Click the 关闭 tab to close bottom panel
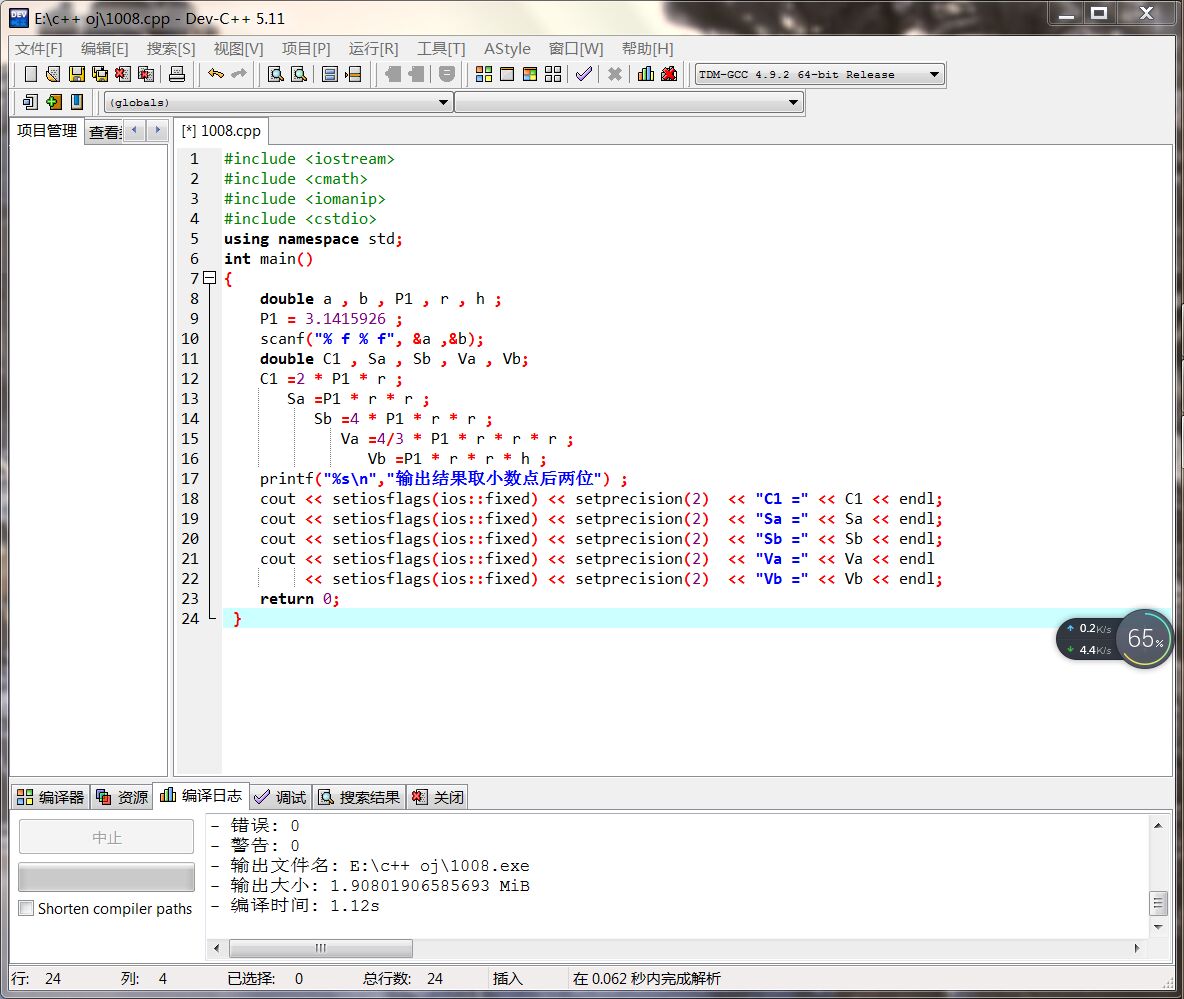 pyautogui.click(x=438, y=797)
